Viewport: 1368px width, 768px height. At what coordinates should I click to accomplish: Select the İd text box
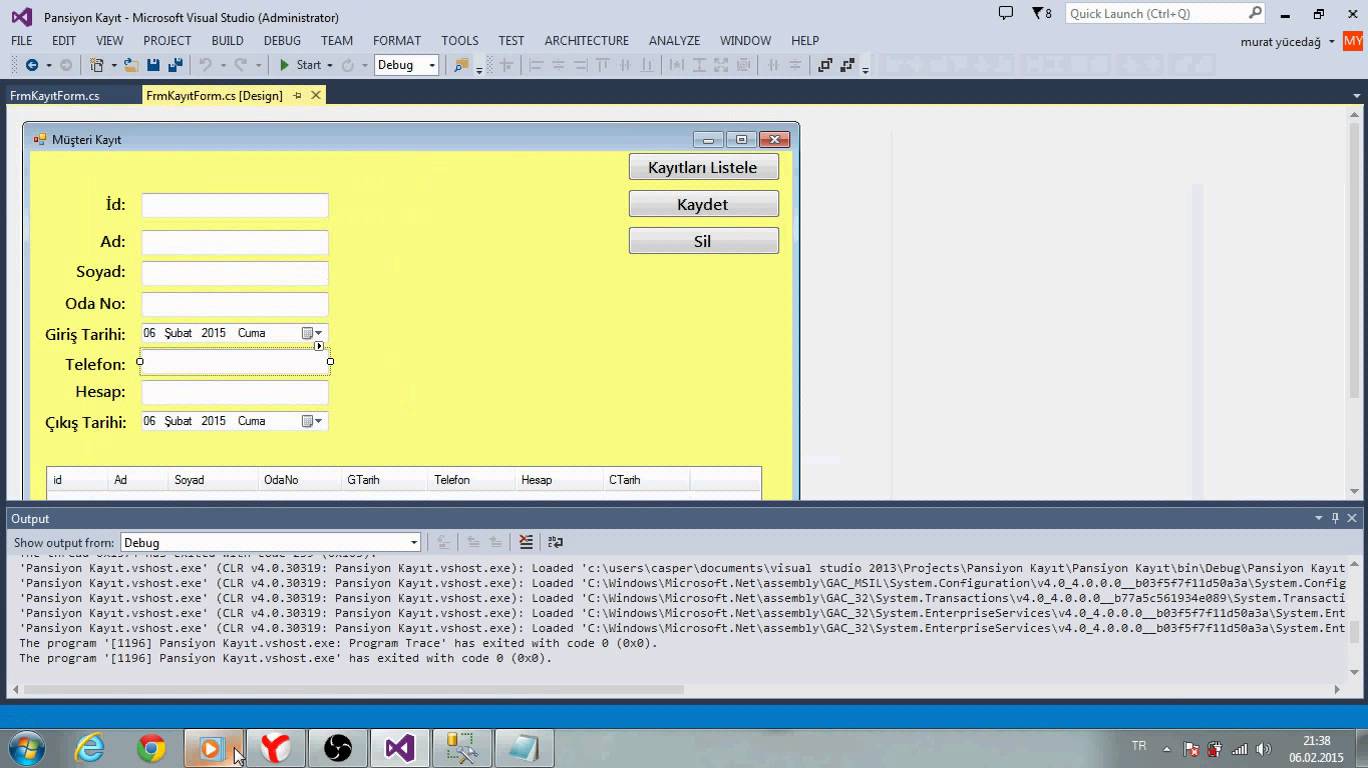[x=235, y=205]
